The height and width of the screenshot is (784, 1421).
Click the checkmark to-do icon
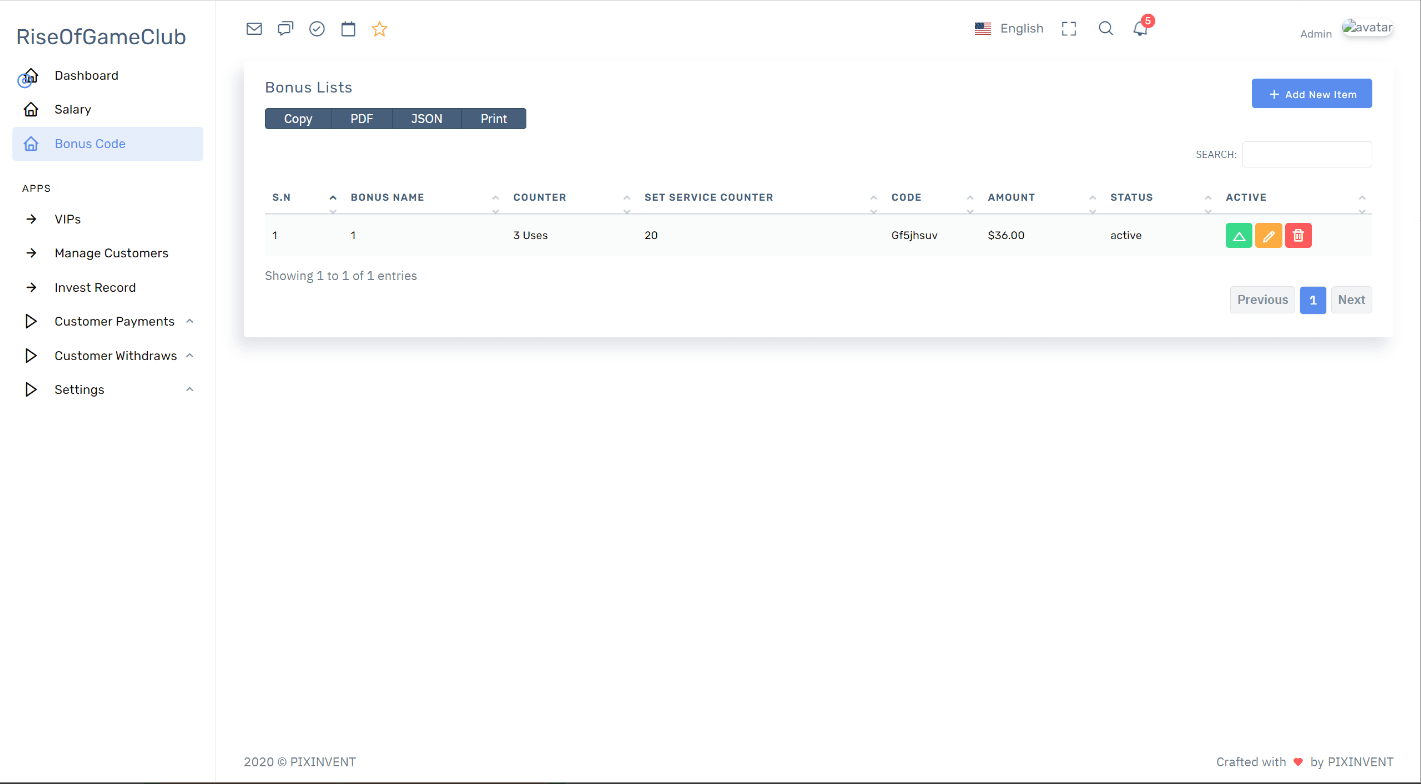pos(317,29)
